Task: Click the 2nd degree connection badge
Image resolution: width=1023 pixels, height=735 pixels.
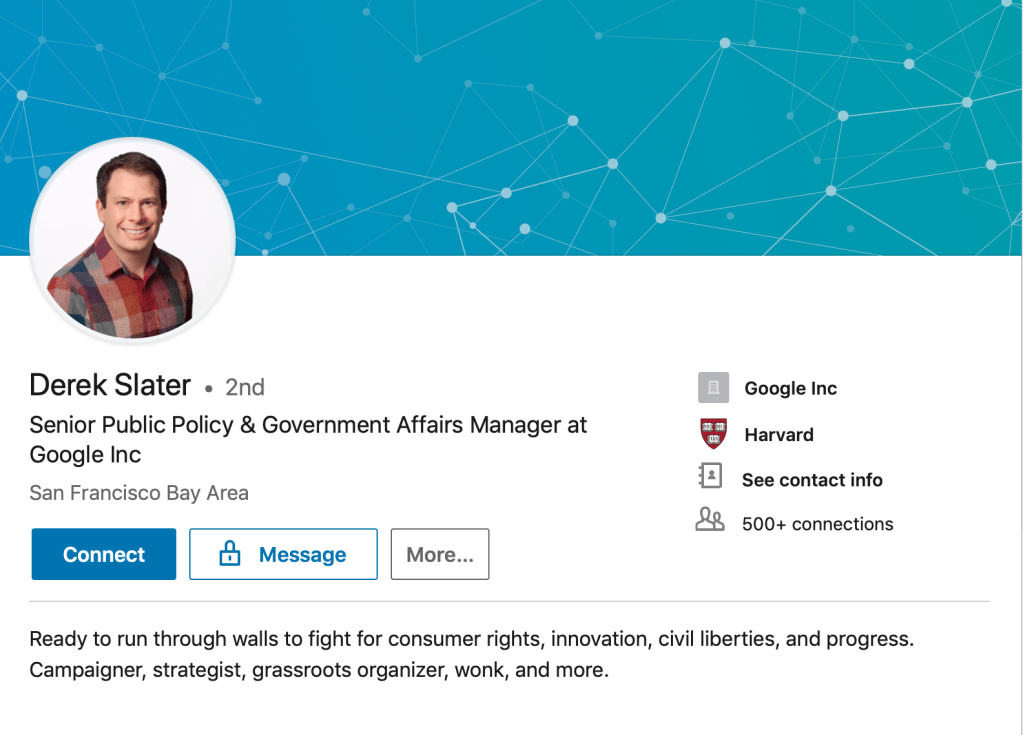Action: click(244, 387)
